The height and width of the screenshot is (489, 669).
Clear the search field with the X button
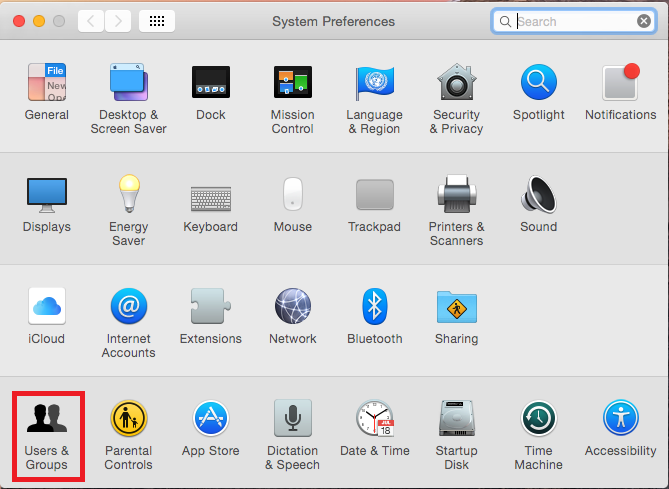644,21
